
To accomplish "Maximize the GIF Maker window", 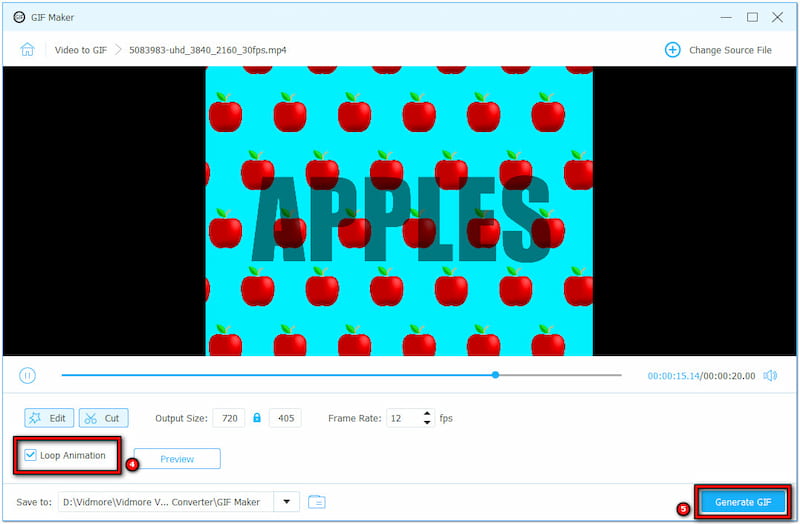I will tap(752, 17).
